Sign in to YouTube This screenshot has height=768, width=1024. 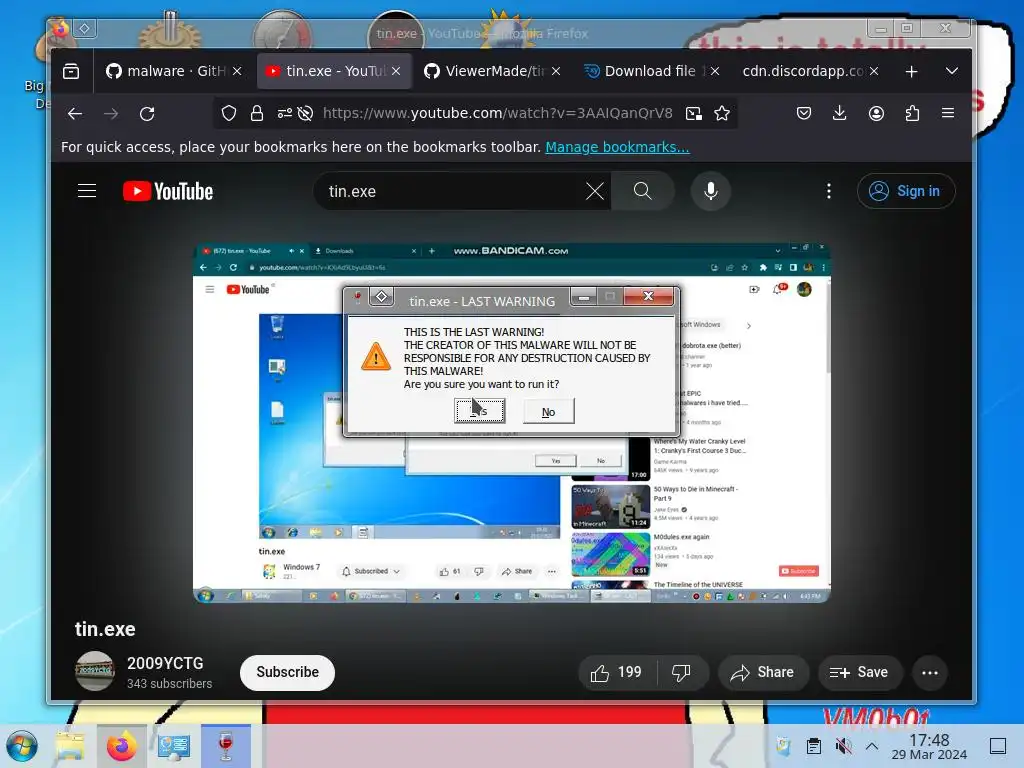(906, 191)
